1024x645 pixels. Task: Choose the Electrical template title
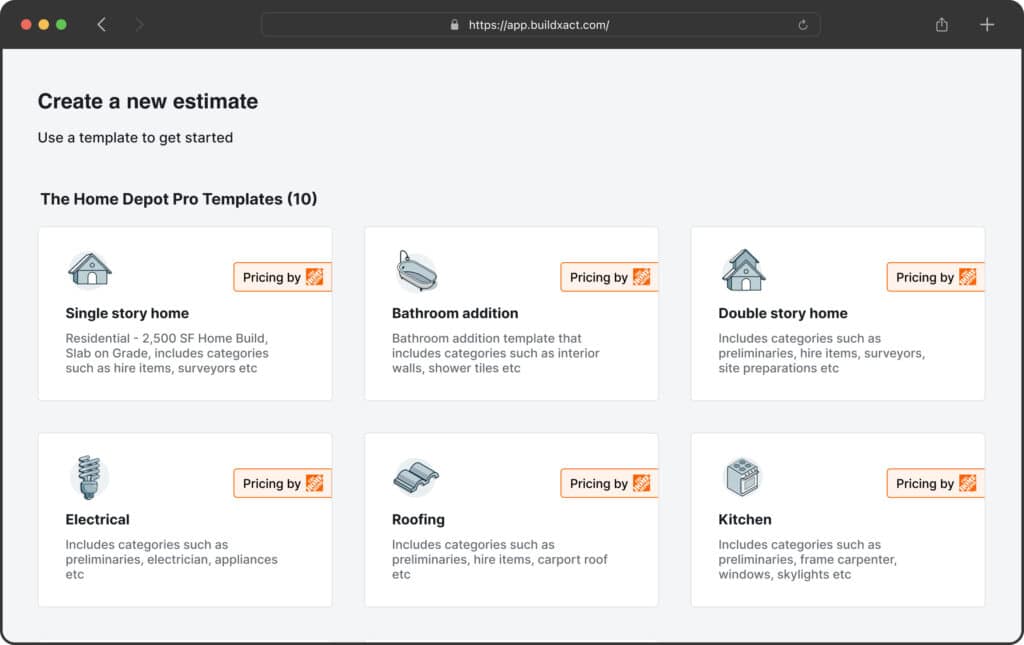97,520
